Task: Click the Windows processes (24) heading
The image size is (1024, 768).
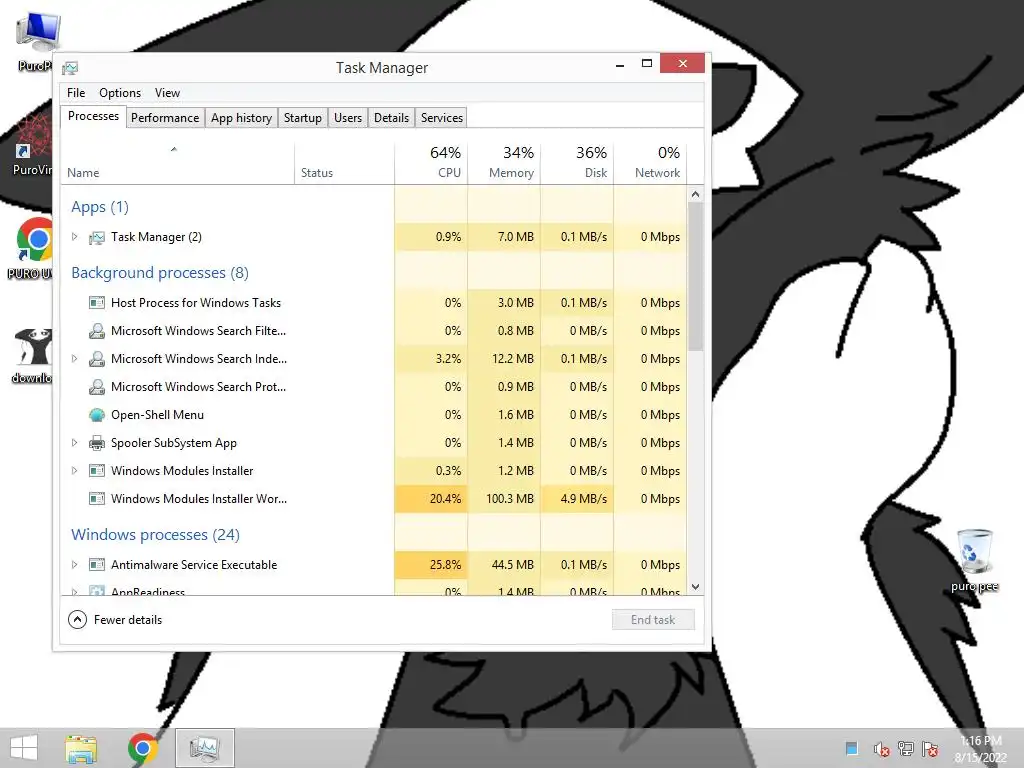Action: (x=155, y=535)
